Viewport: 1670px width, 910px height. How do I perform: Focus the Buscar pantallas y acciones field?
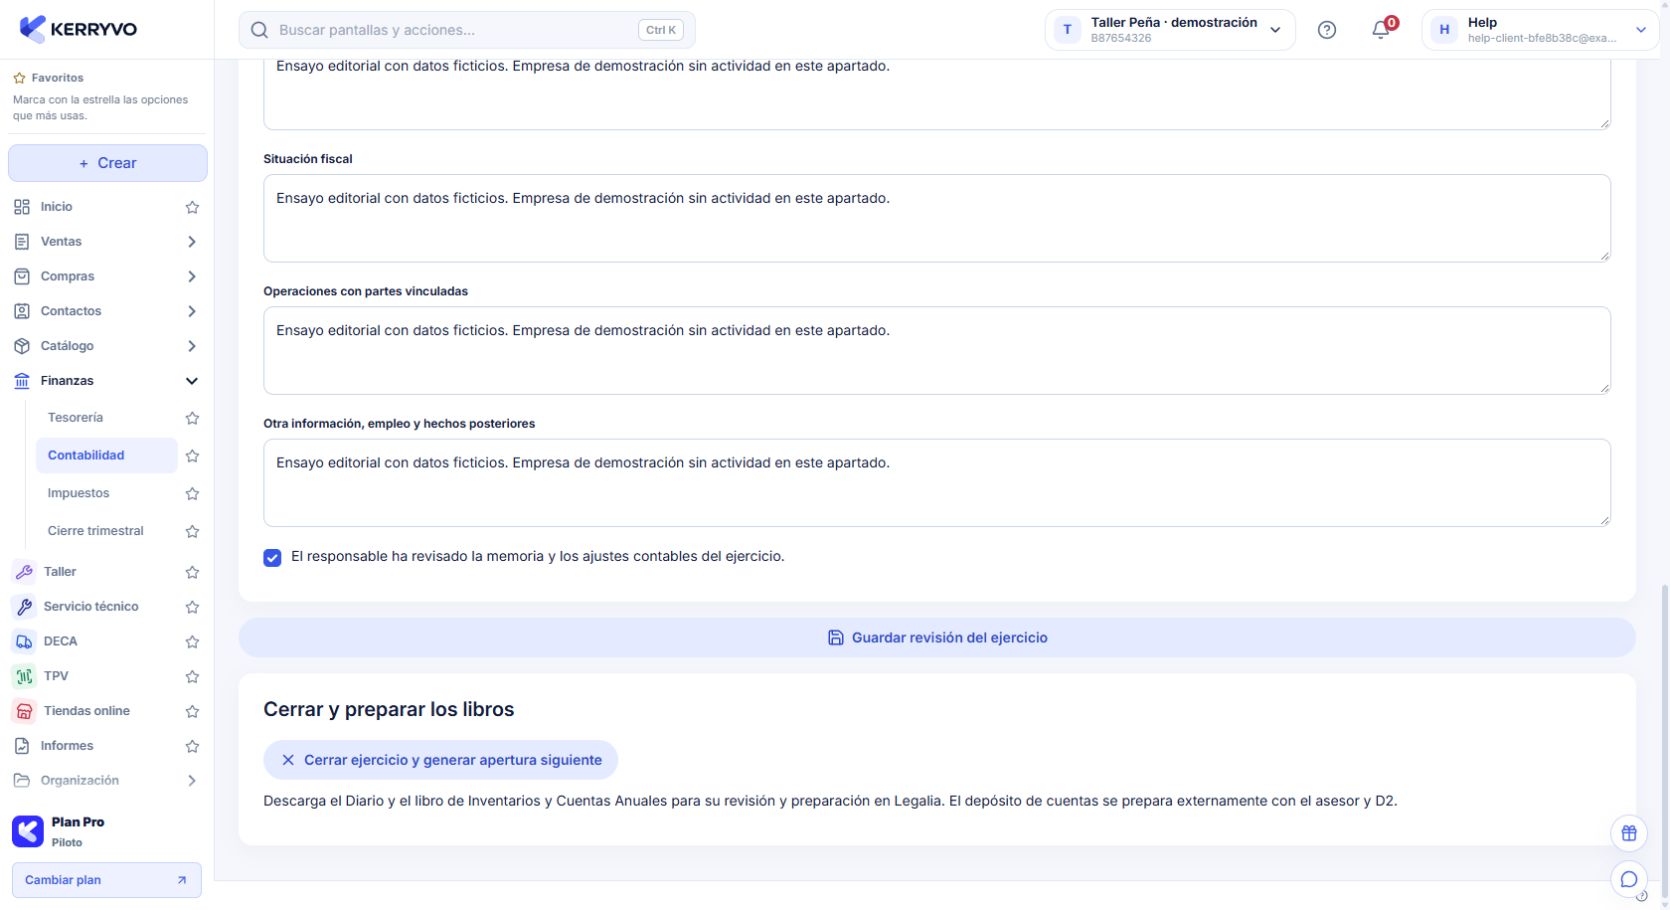467,30
